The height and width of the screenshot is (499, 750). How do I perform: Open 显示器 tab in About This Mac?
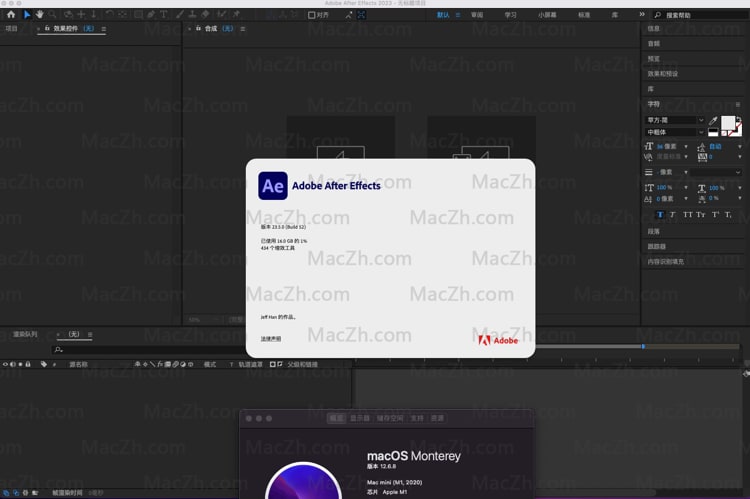click(x=360, y=418)
